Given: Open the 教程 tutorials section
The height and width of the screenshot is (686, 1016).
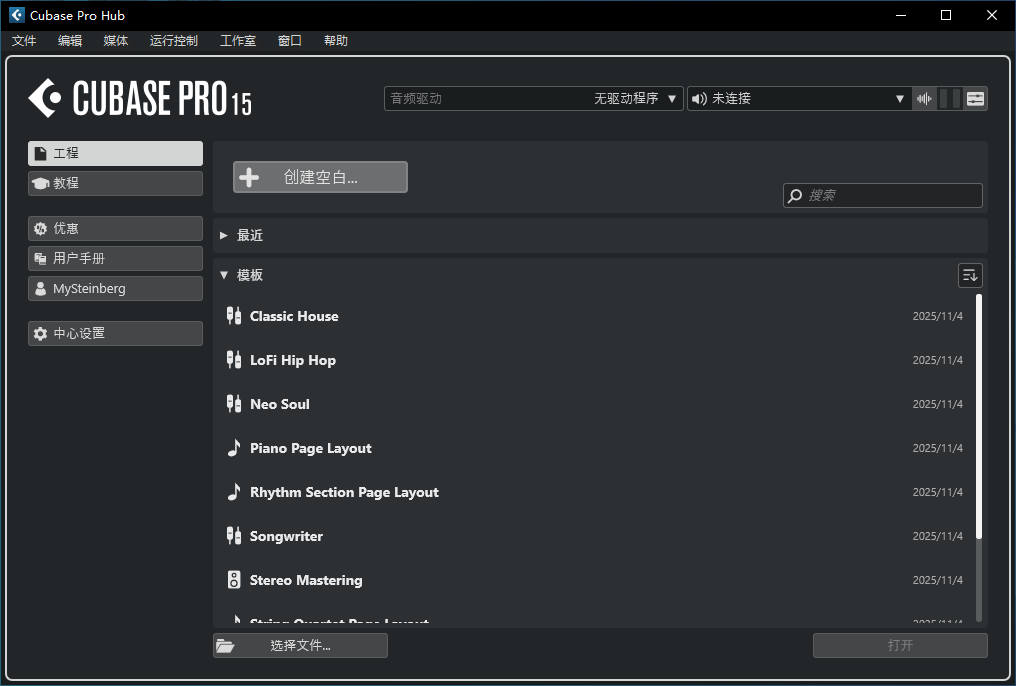Looking at the screenshot, I should coord(115,183).
